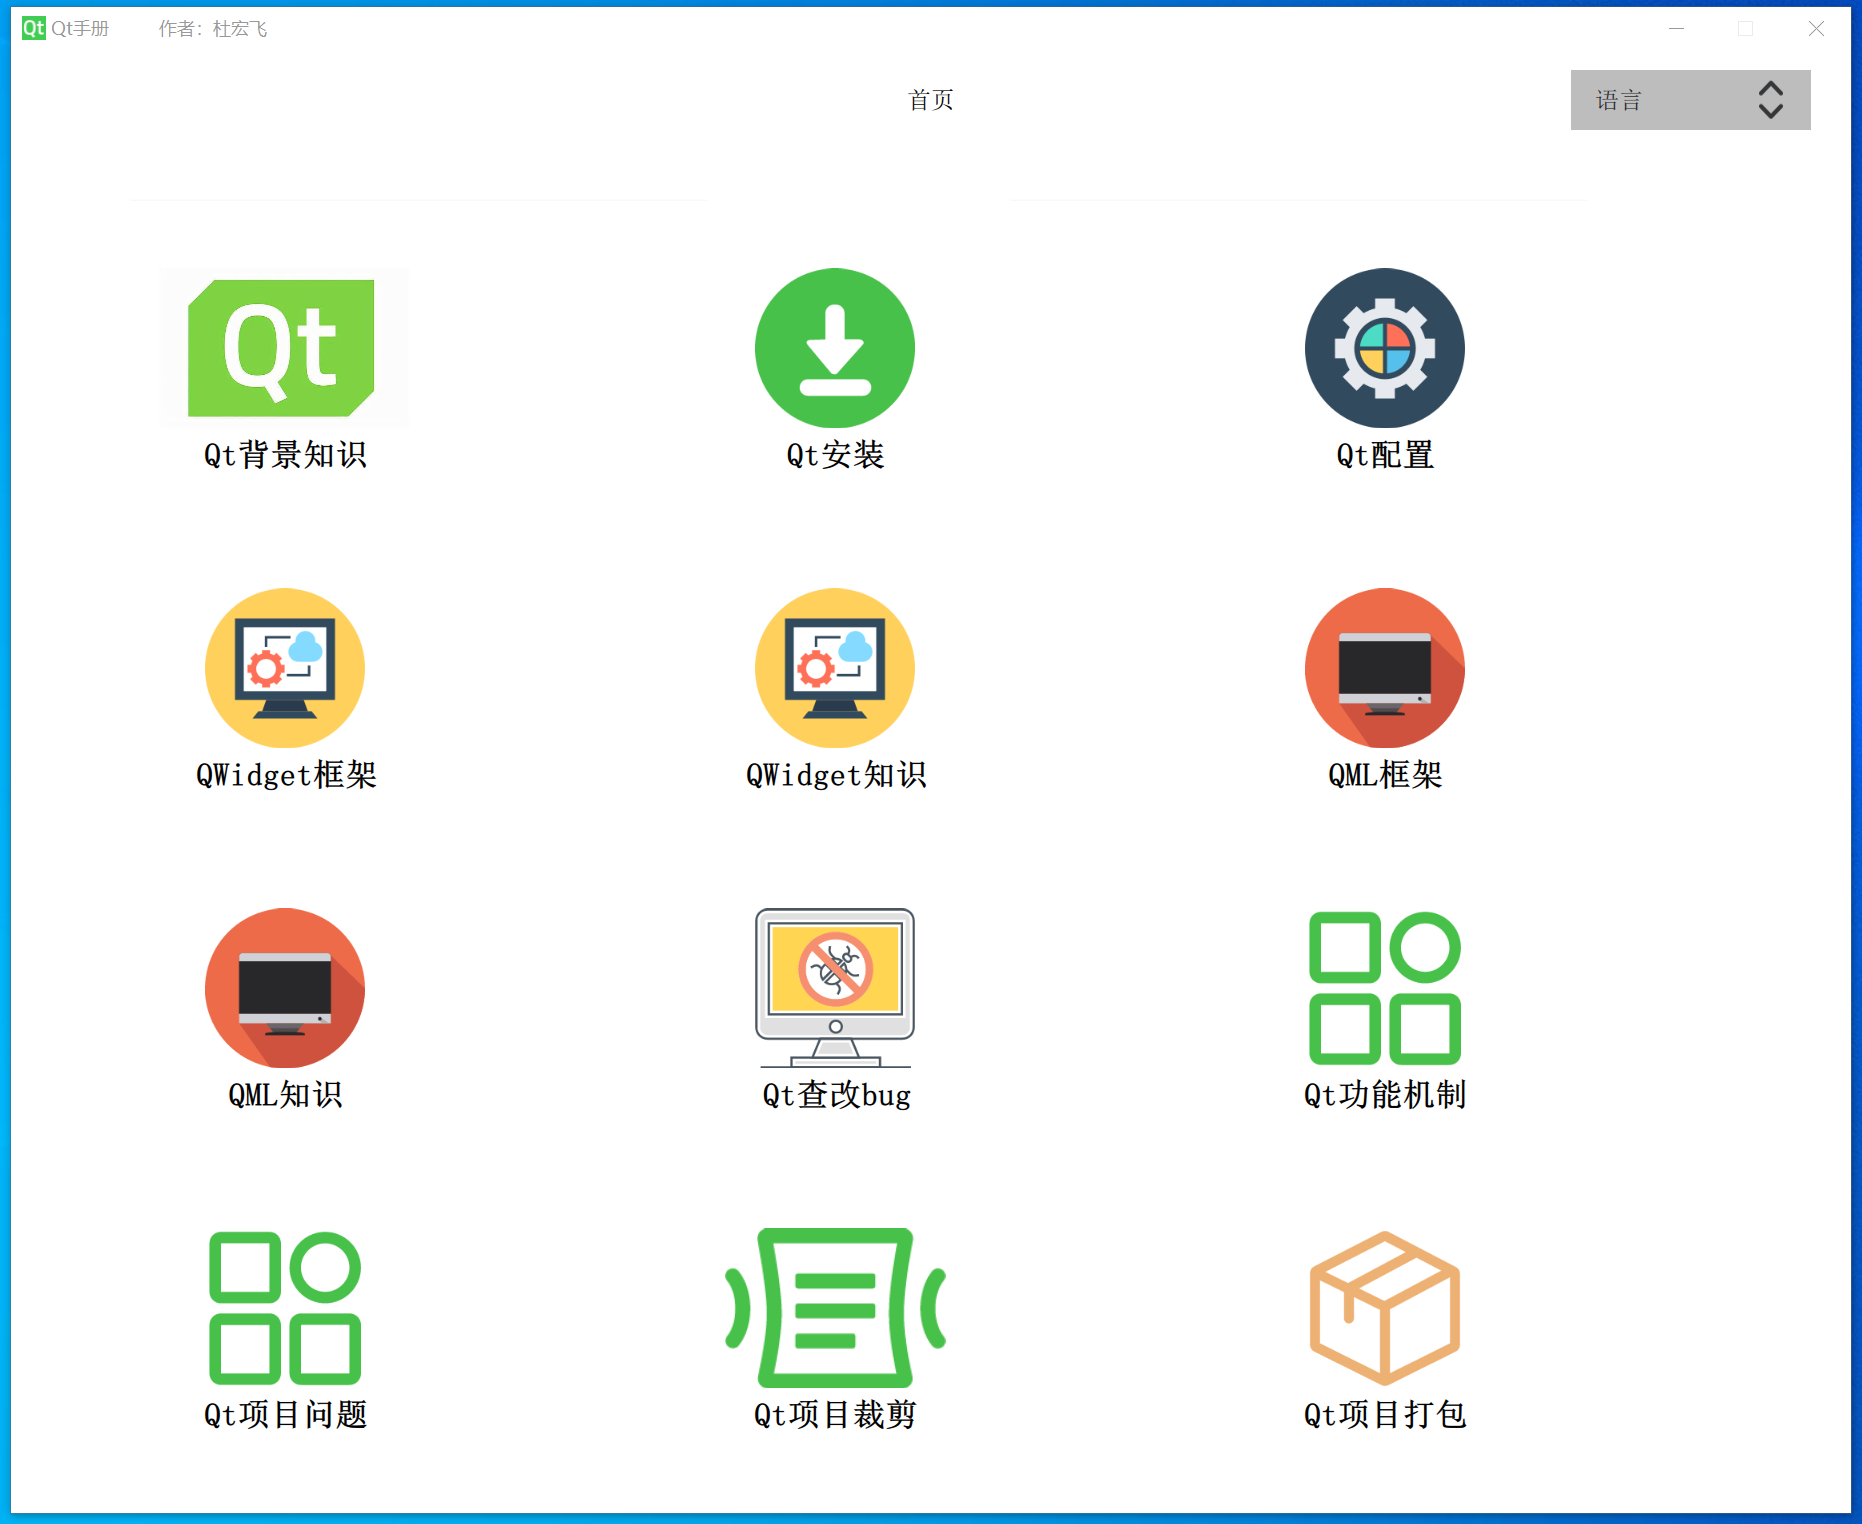This screenshot has height=1524, width=1862.
Task: Minimize the Qt手册 window
Action: 1677,29
